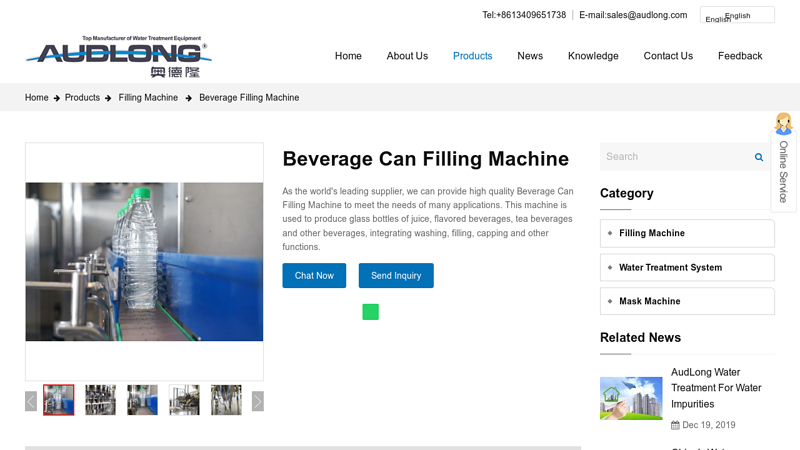Click the sales@audlong.com email text
Image resolution: width=800 pixels, height=450 pixels.
[x=647, y=15]
